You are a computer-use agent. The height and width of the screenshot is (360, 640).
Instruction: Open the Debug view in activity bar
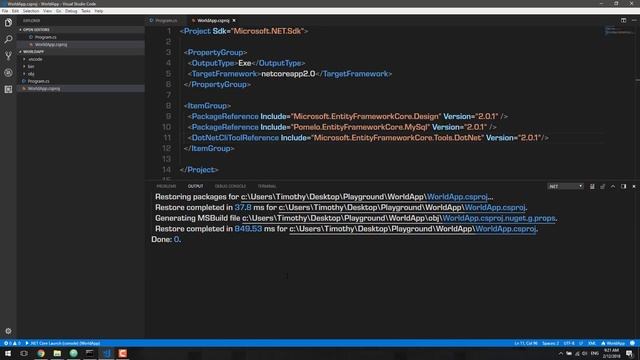point(8,72)
